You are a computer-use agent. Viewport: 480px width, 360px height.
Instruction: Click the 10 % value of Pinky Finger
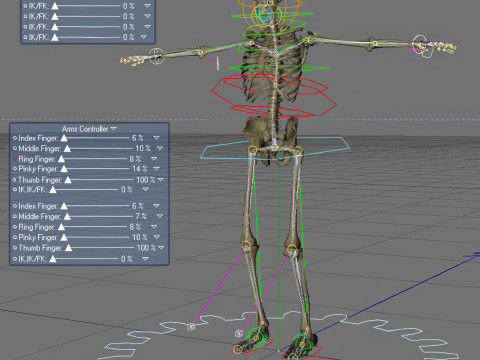(x=140, y=237)
